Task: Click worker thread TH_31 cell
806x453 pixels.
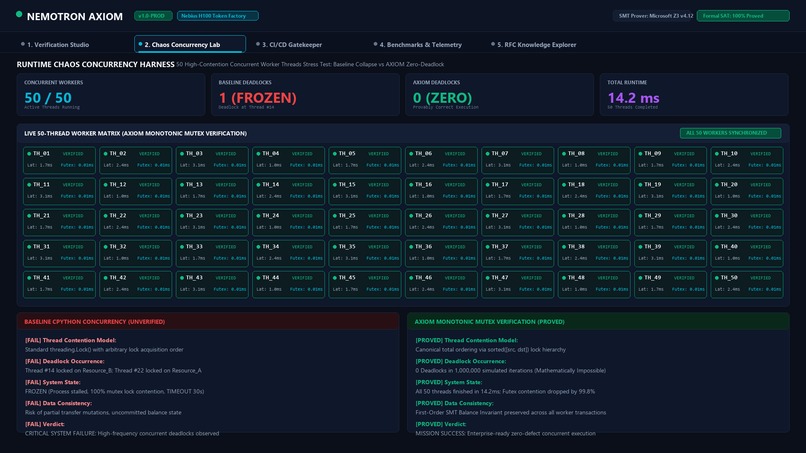Action: coord(59,253)
